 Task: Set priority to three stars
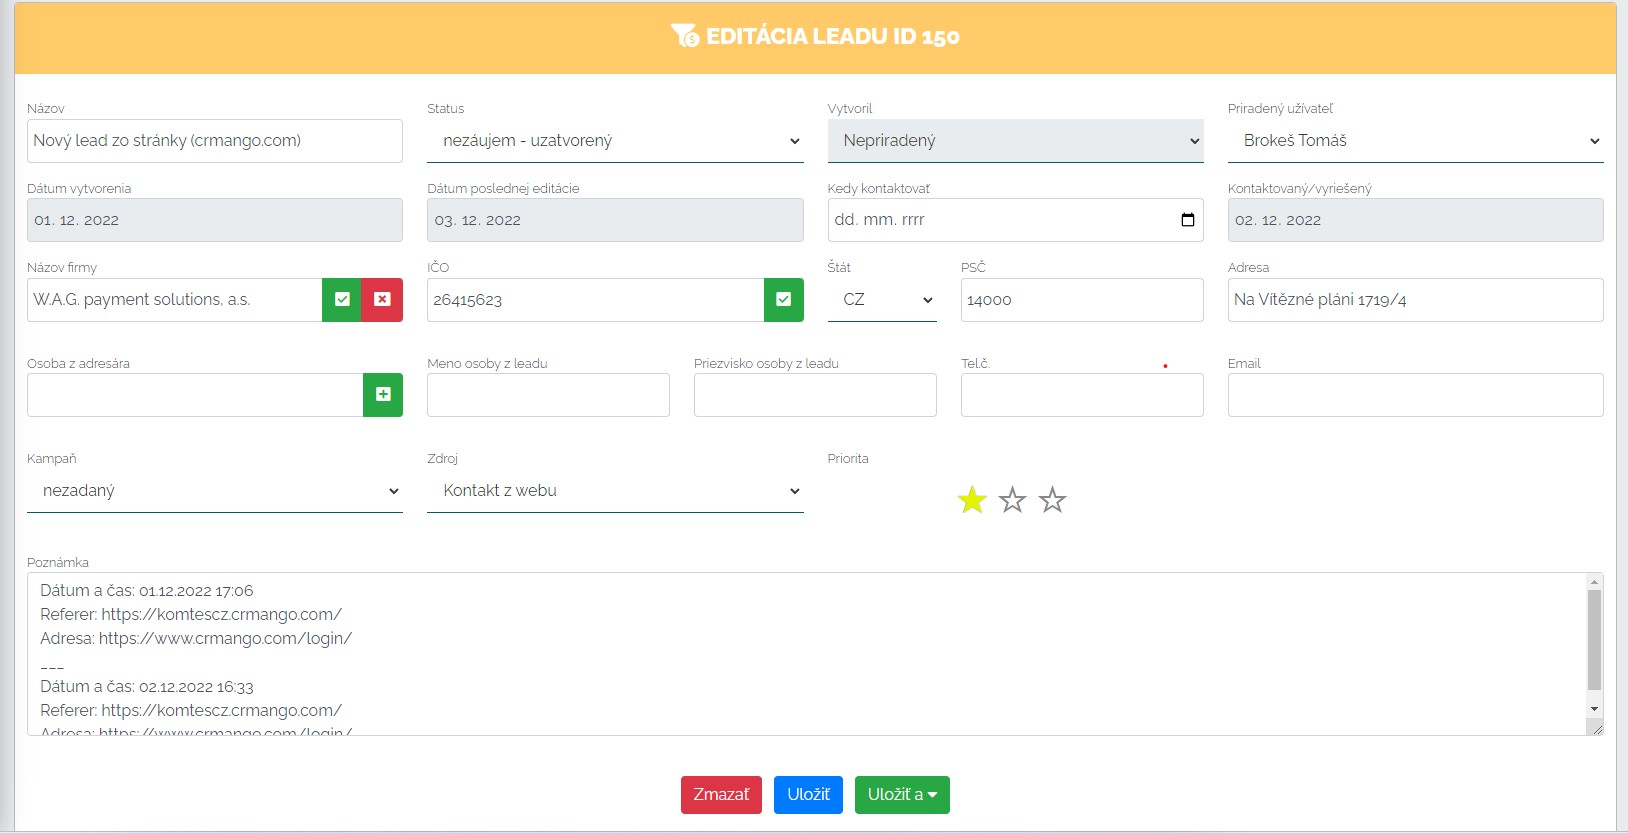1053,500
